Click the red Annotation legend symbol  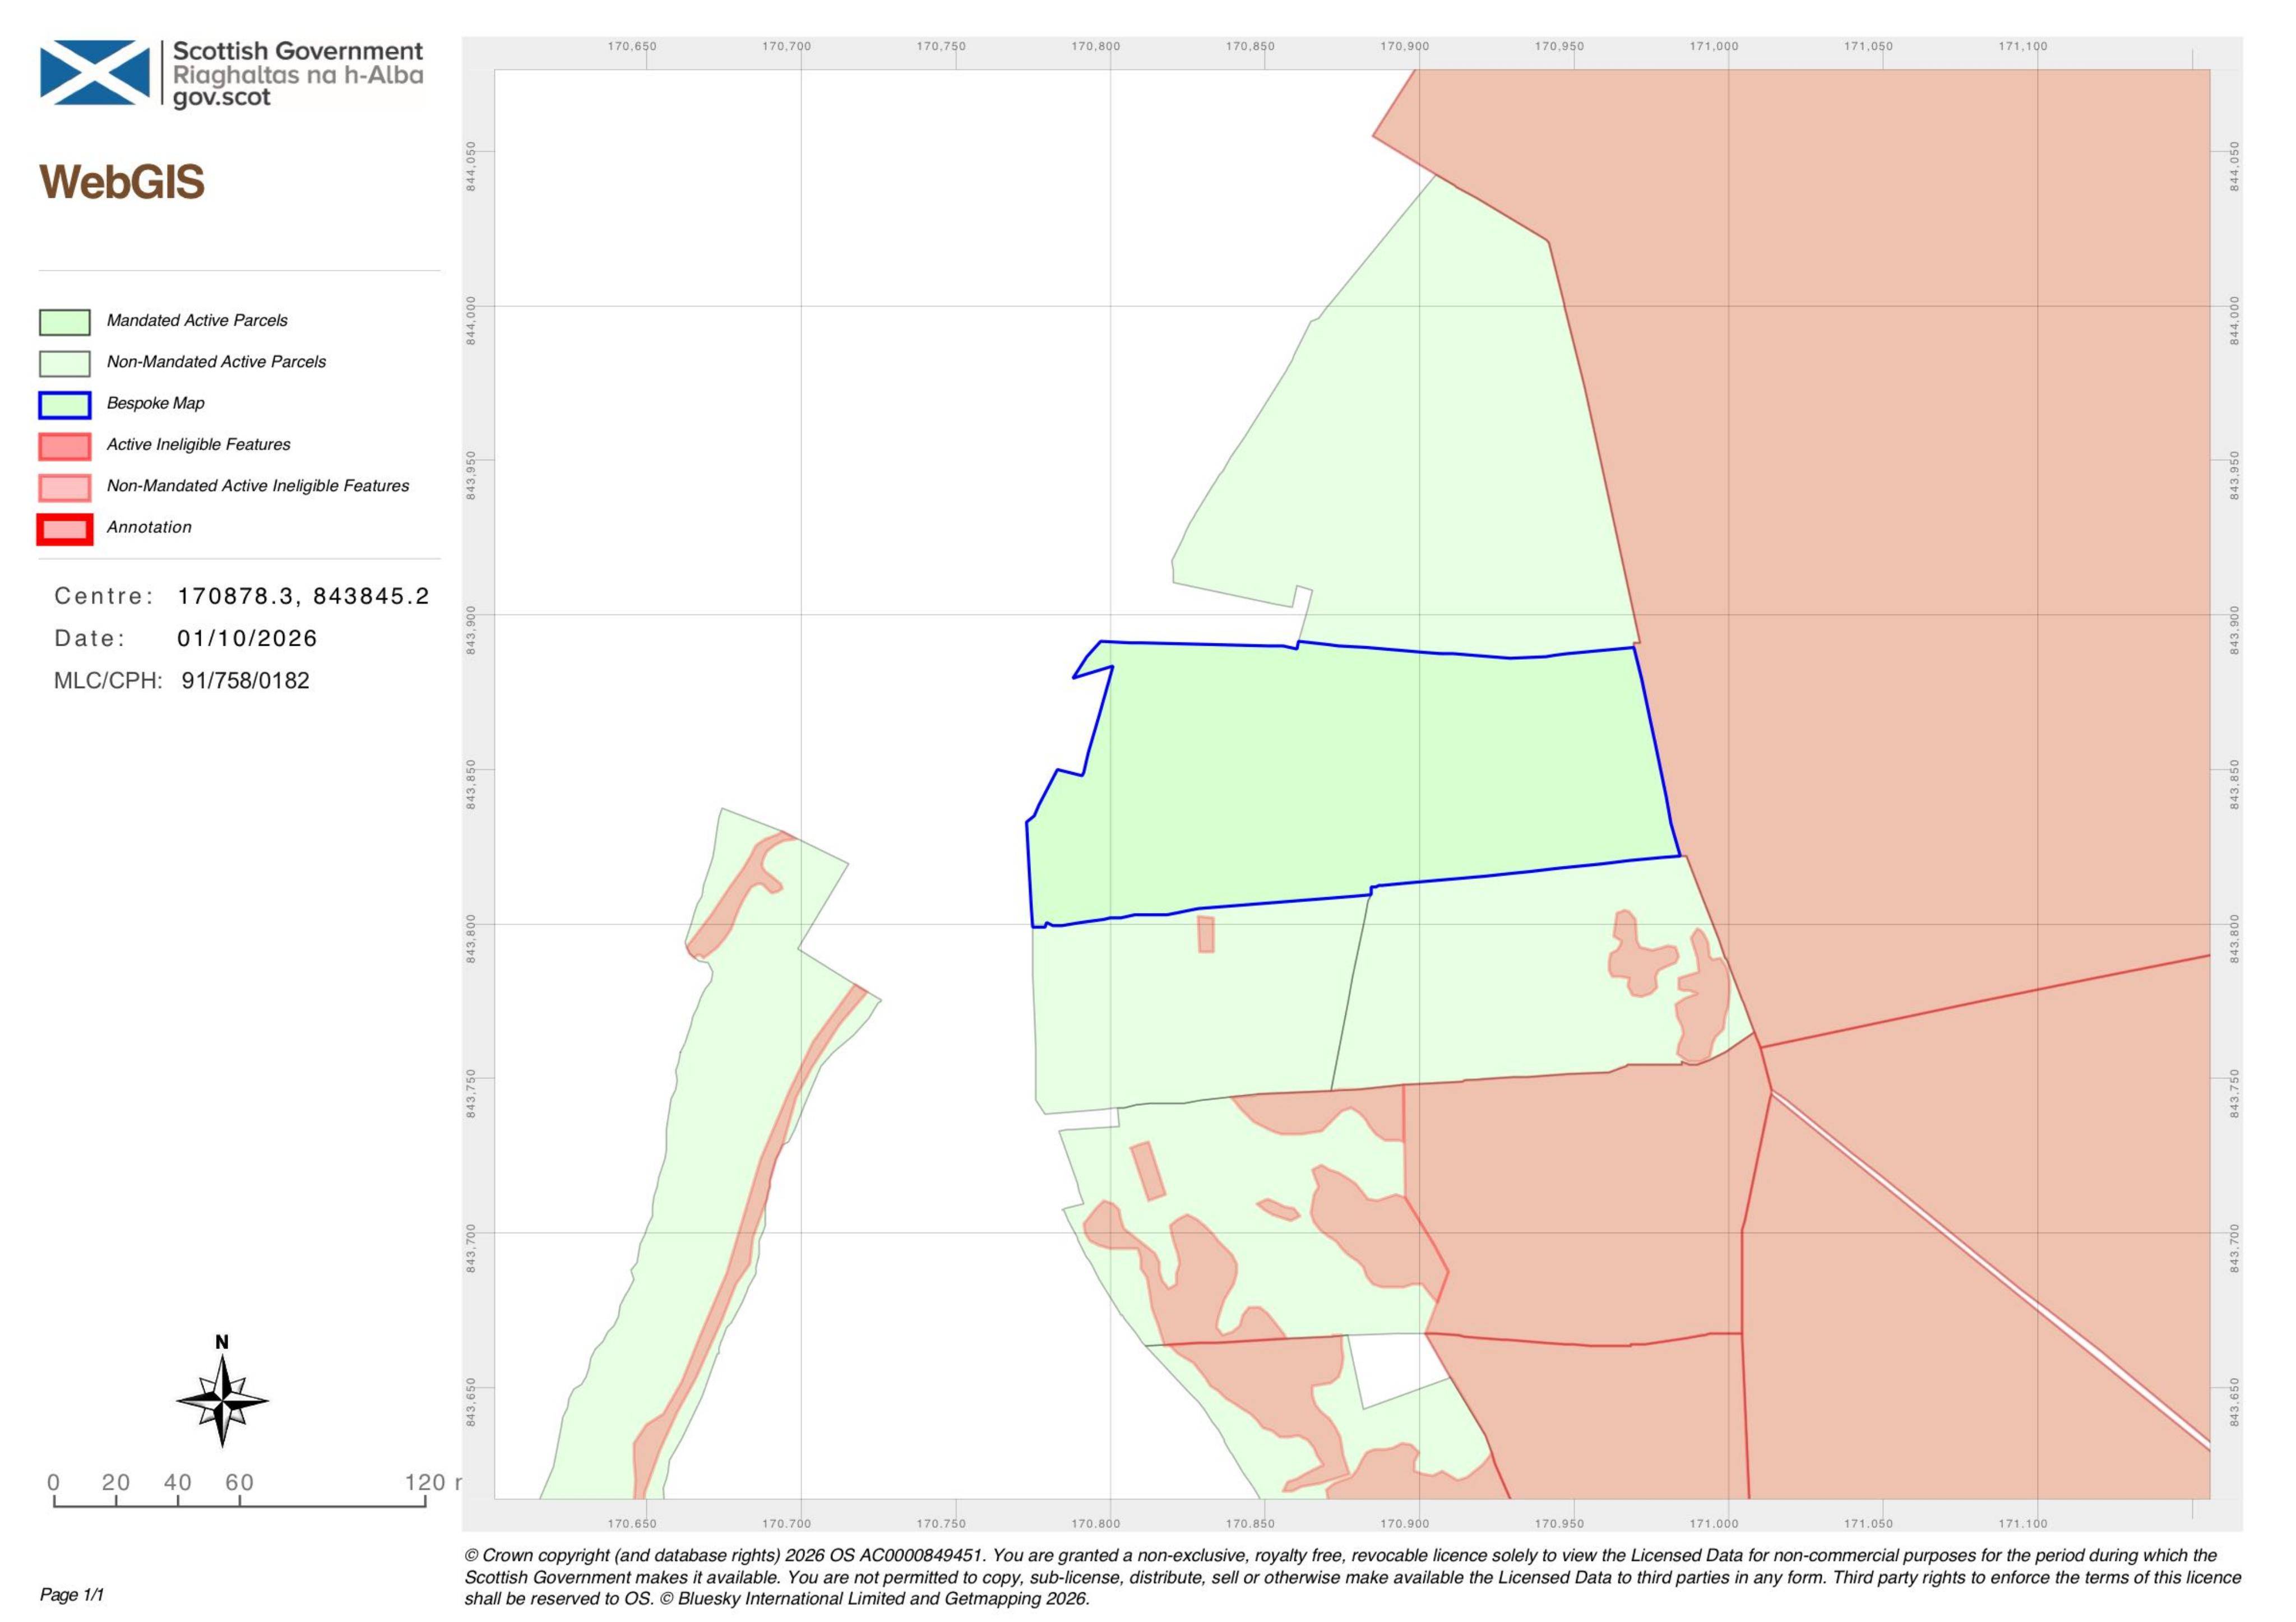tap(65, 529)
